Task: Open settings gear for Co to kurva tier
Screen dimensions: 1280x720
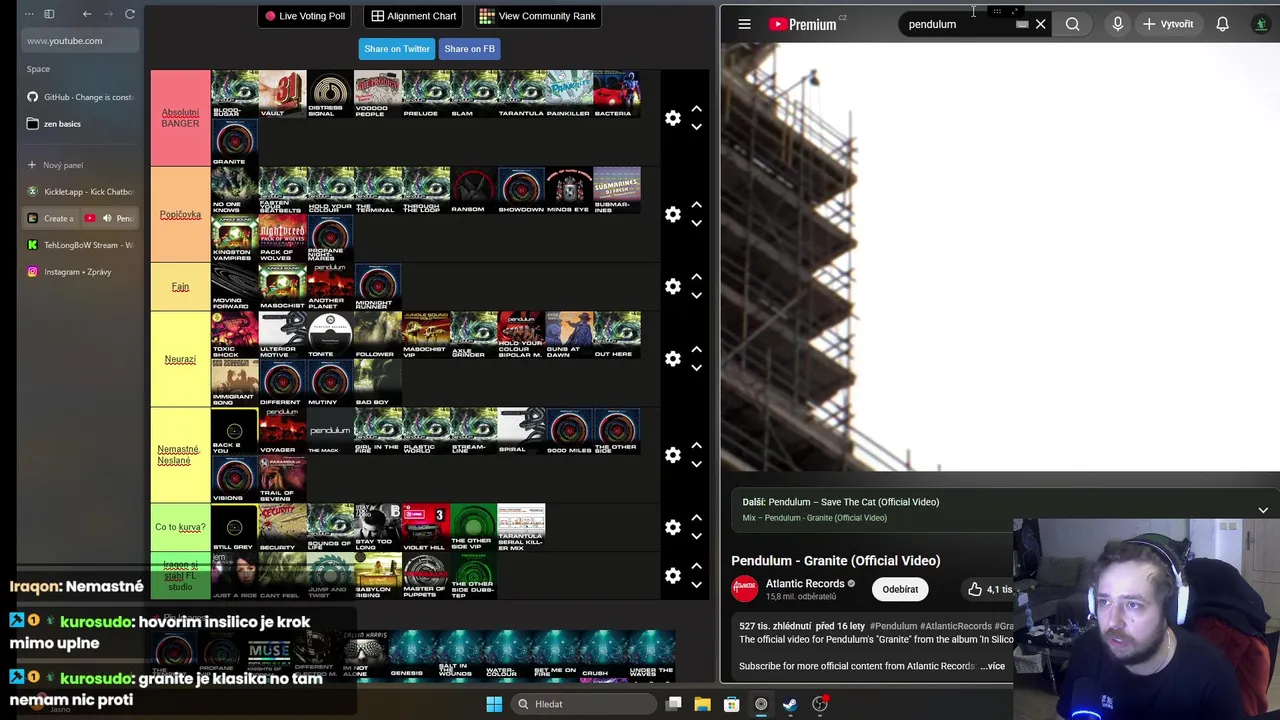Action: click(x=673, y=527)
